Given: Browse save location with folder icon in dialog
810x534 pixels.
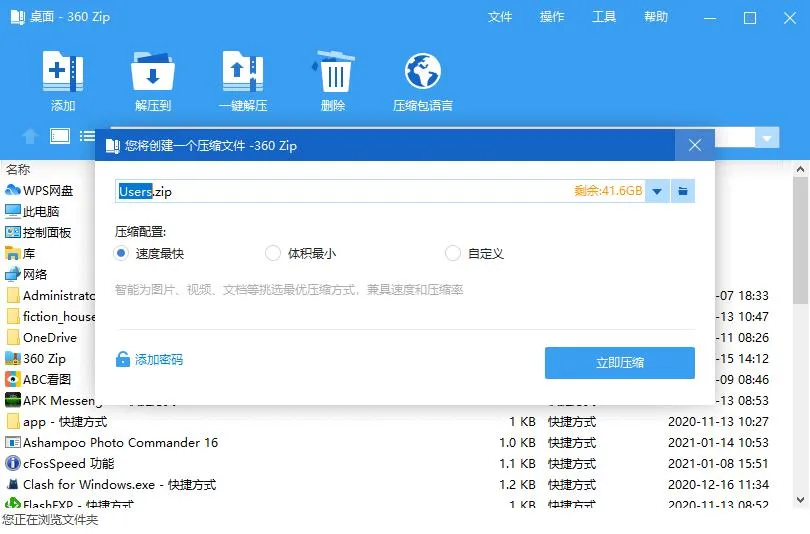Looking at the screenshot, I should [x=682, y=191].
